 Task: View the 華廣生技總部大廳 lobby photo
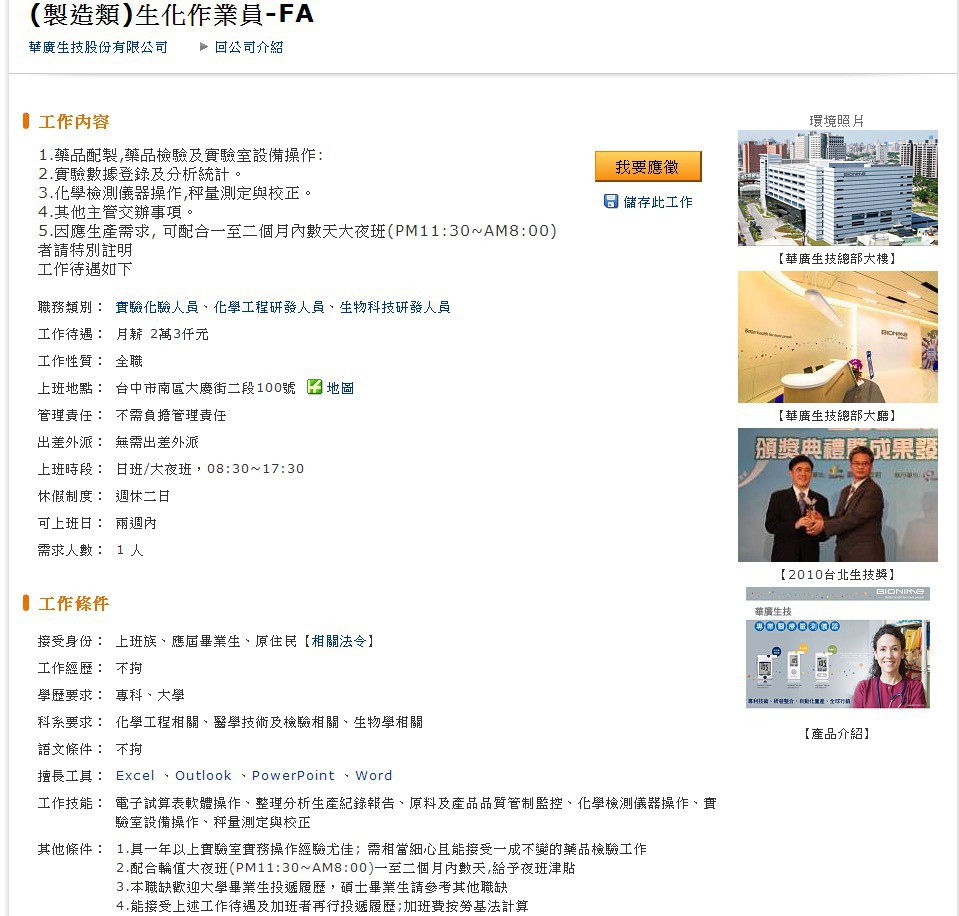[x=837, y=337]
